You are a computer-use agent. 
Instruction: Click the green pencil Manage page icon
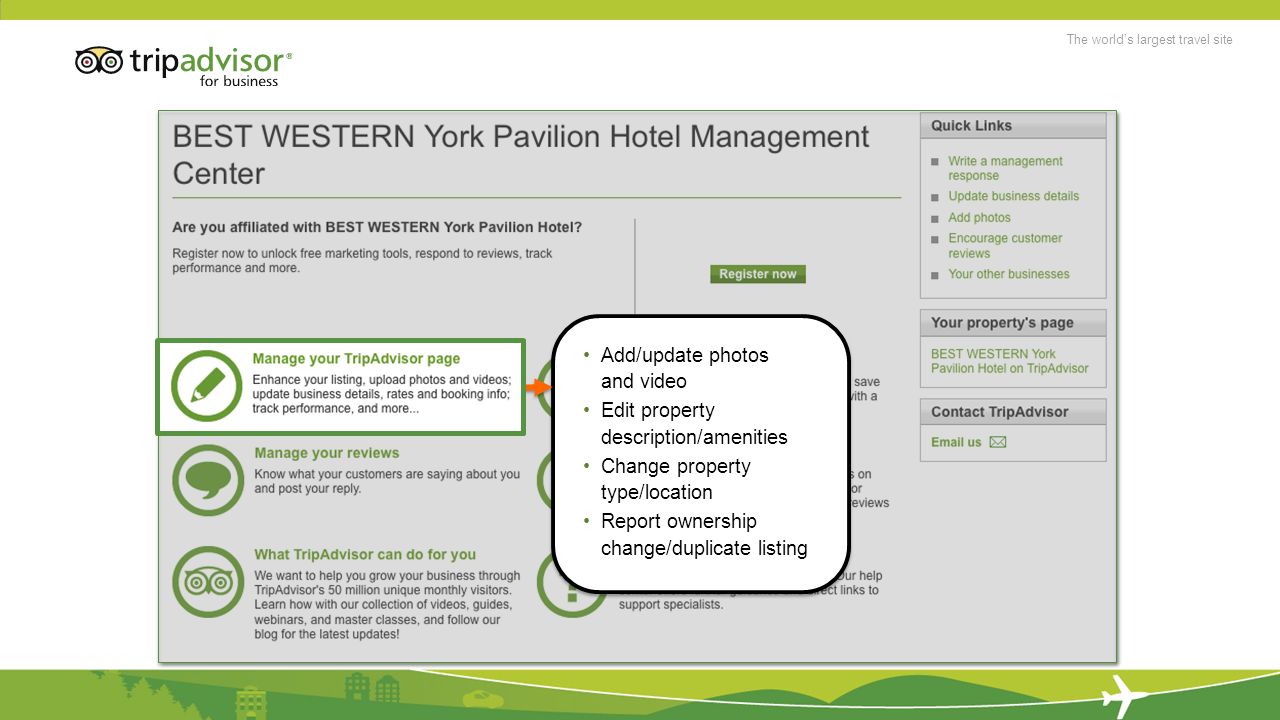tap(207, 386)
